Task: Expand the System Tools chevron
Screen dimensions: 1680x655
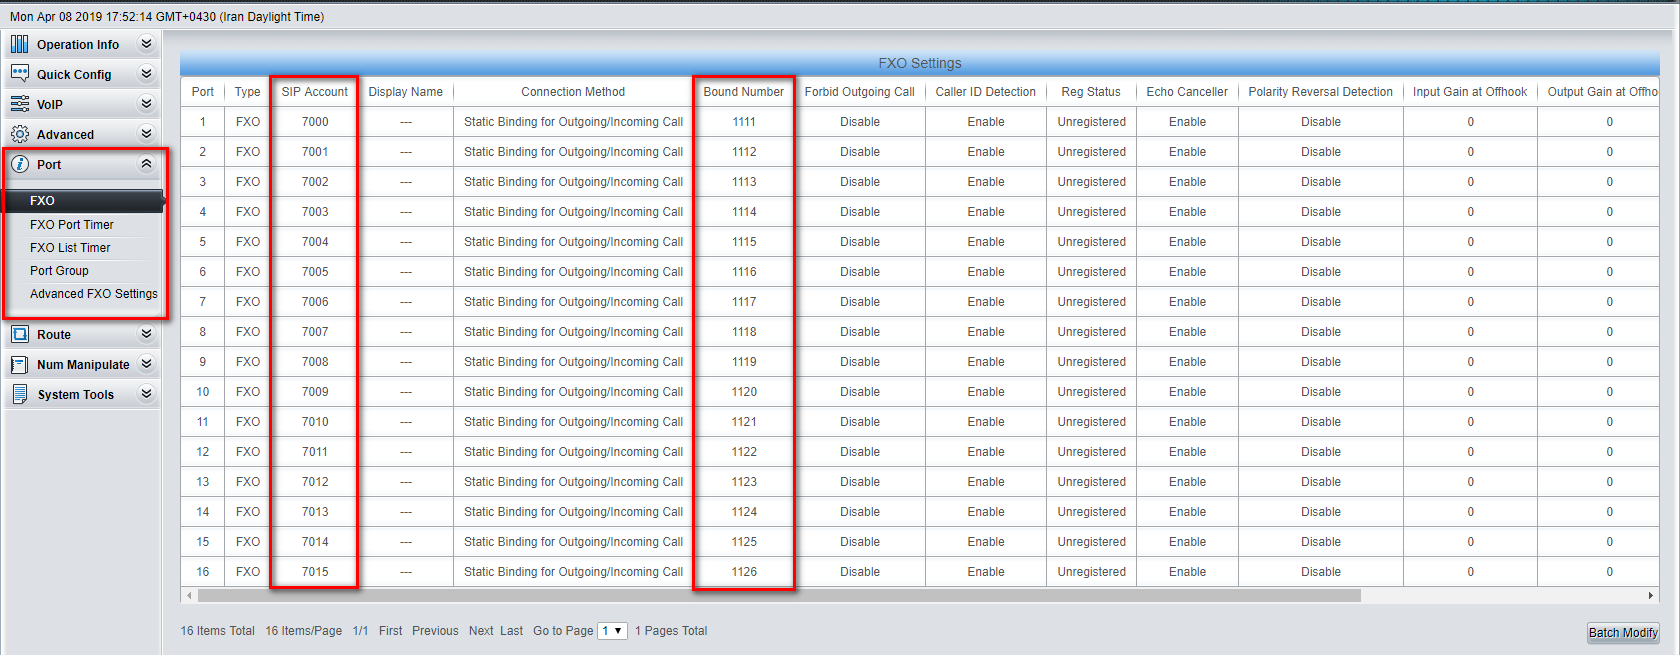Action: tap(146, 394)
